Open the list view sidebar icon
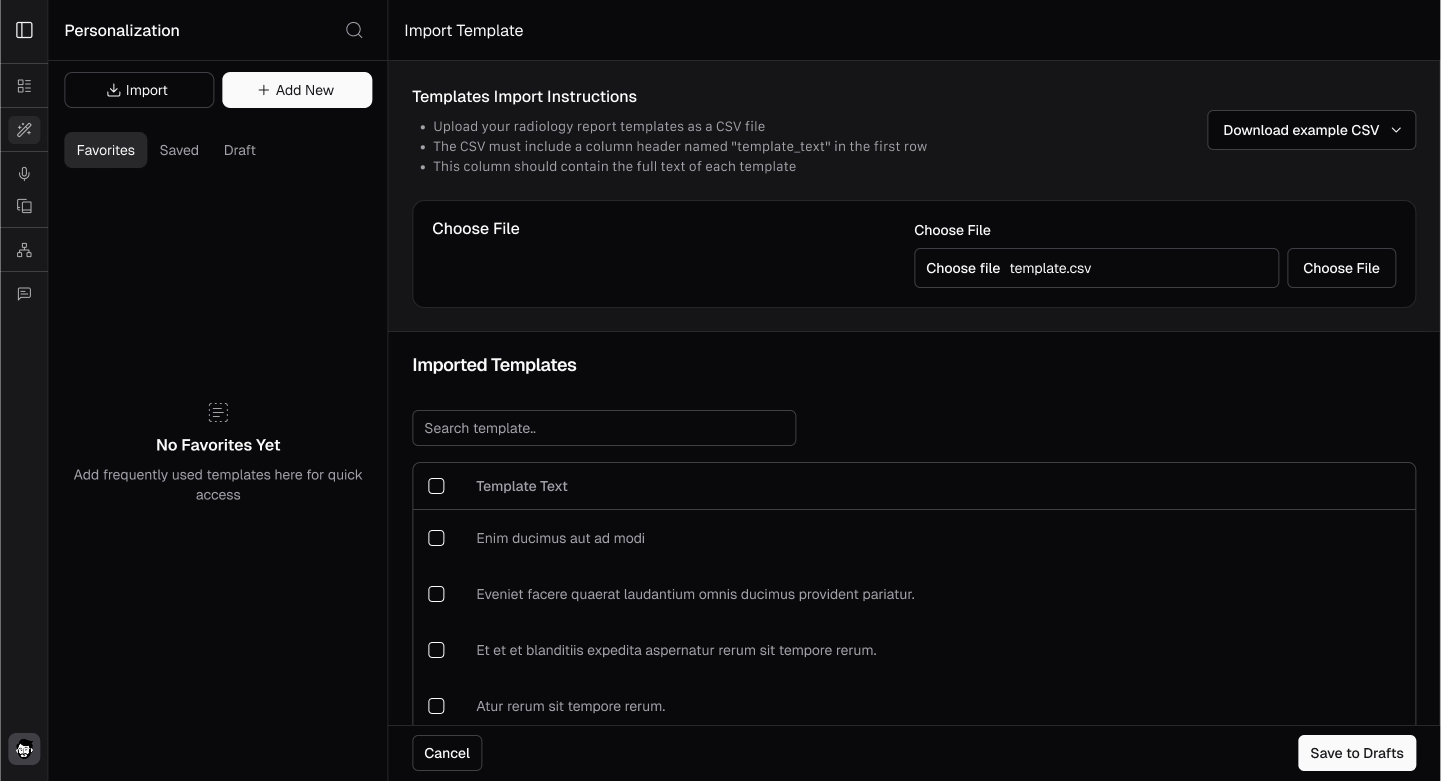 coord(24,86)
